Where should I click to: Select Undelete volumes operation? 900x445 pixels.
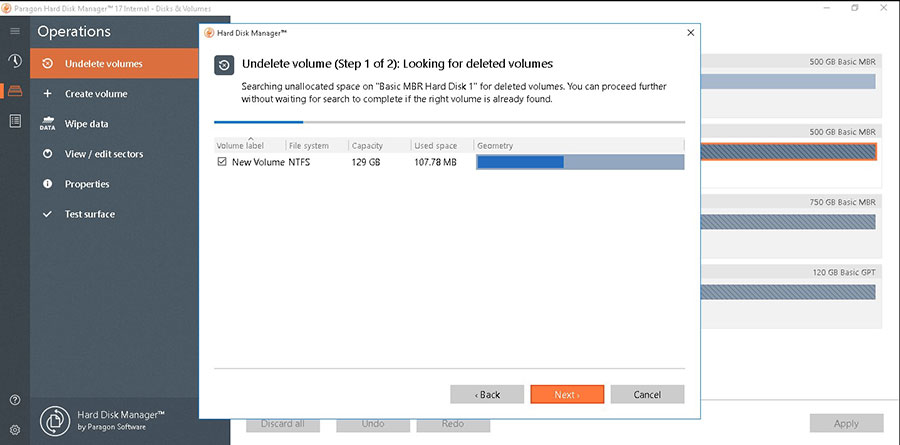pos(114,64)
